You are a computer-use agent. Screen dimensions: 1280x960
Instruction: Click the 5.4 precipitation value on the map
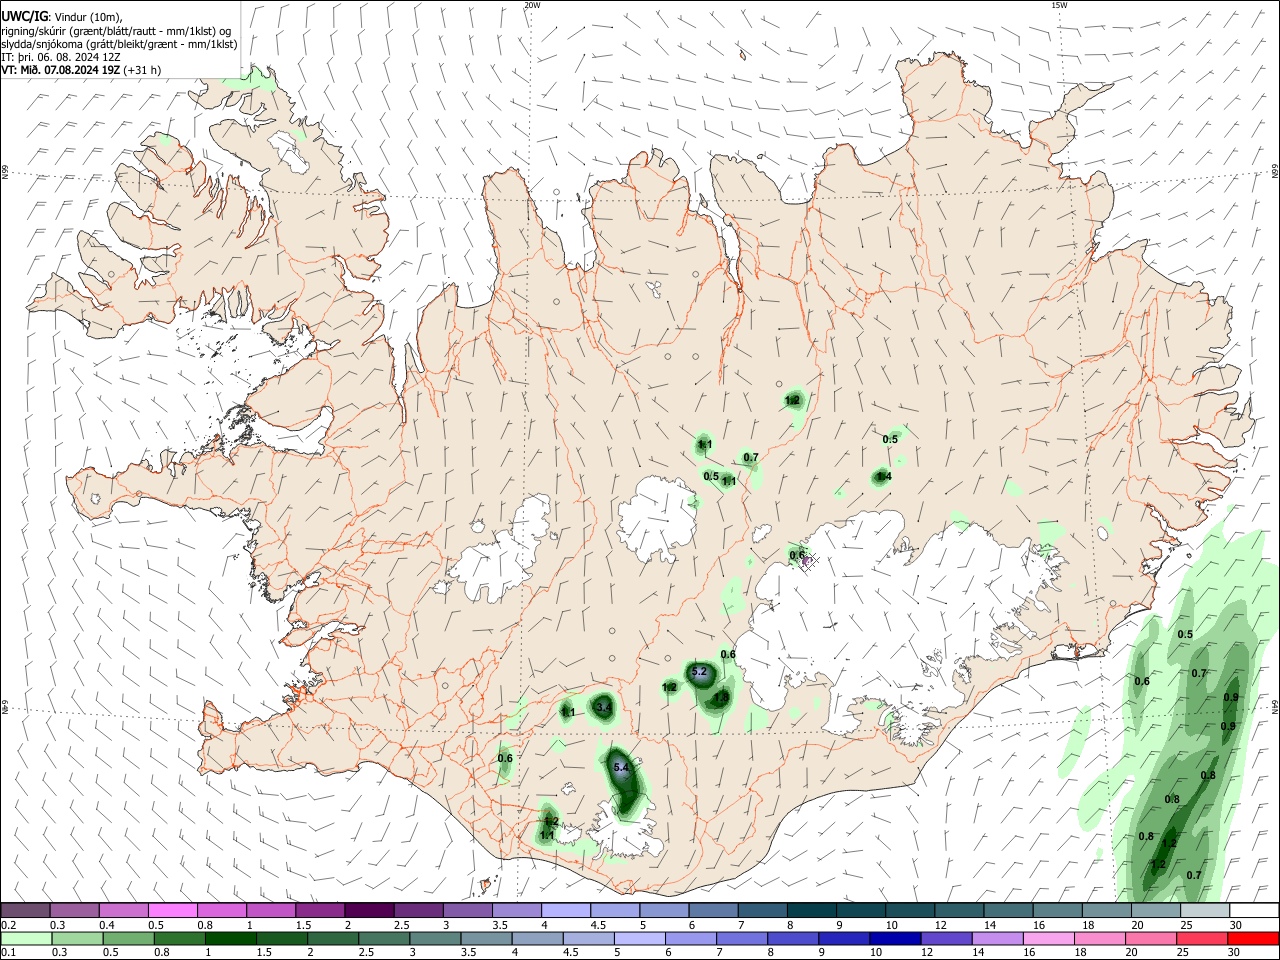pos(621,768)
